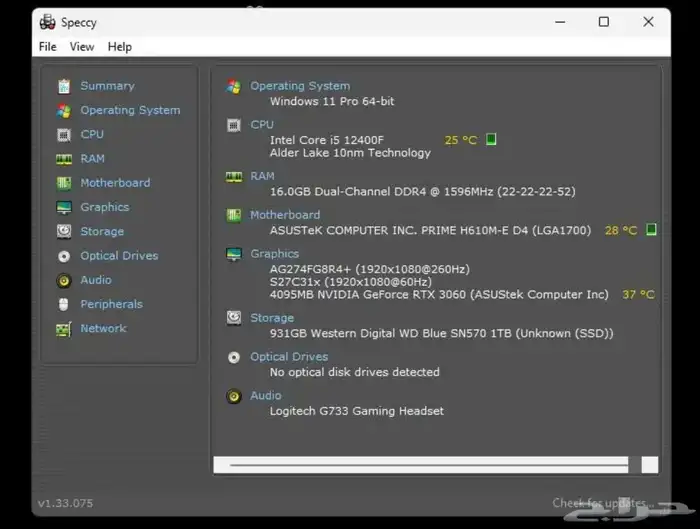Viewport: 700px width, 529px height.
Task: Click the Graphics monitor icon in sidebar
Action: 64,208
